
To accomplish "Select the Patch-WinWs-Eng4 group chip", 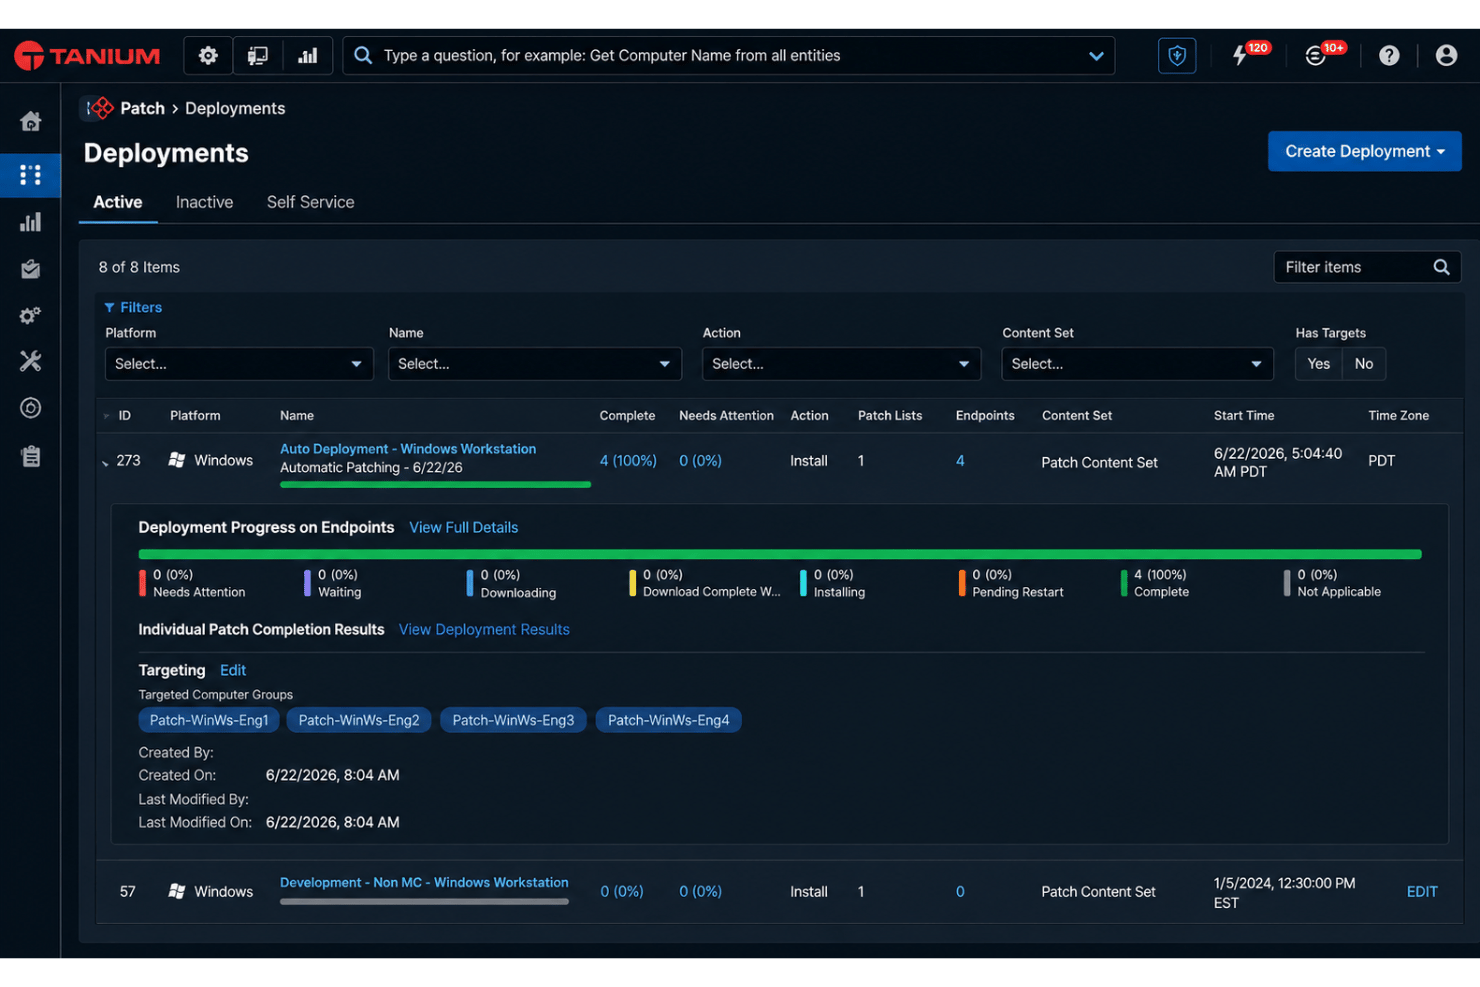I will click(668, 720).
